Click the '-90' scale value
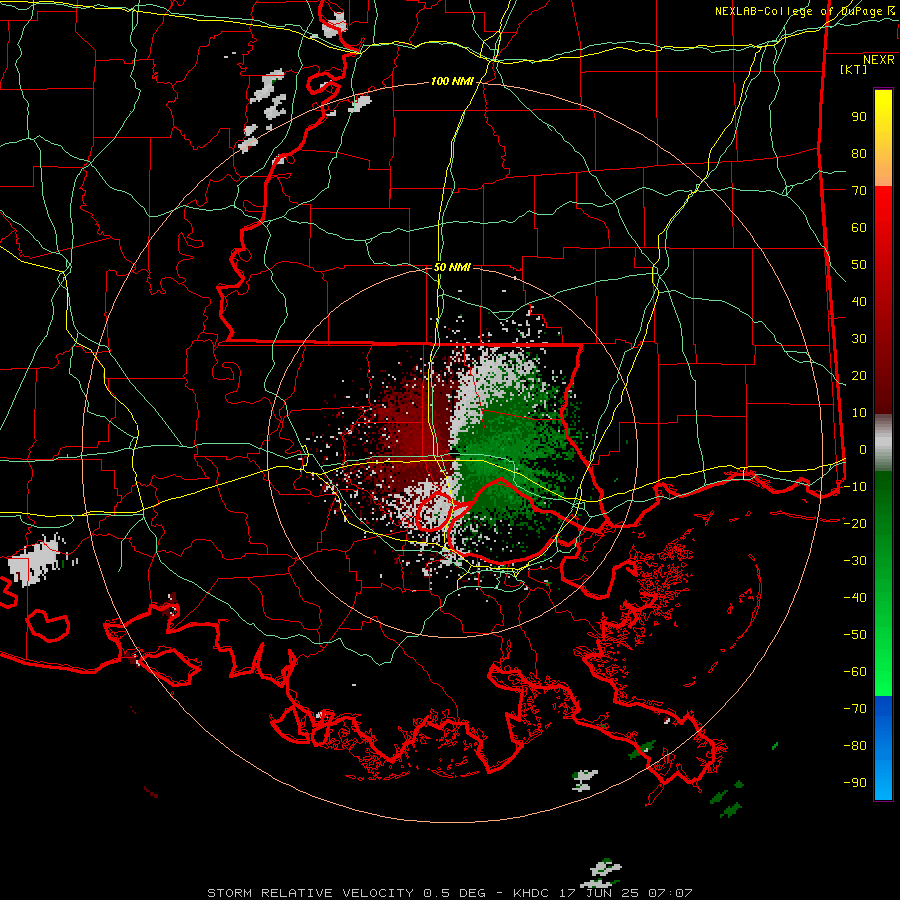The width and height of the screenshot is (900, 900). point(855,783)
